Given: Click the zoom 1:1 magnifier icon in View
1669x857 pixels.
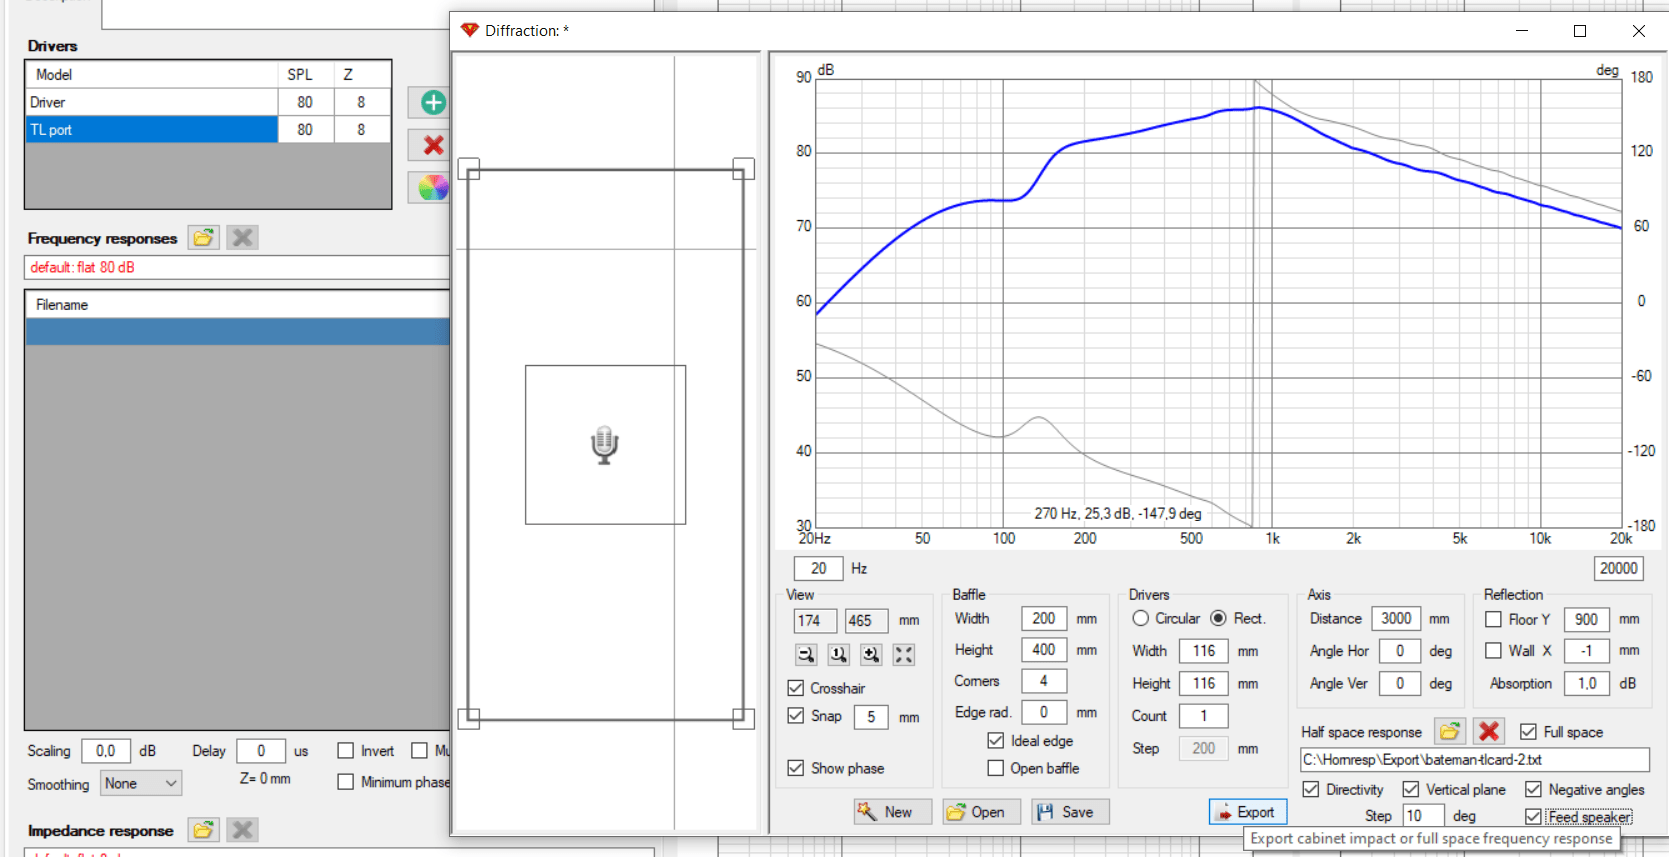Looking at the screenshot, I should point(839,654).
